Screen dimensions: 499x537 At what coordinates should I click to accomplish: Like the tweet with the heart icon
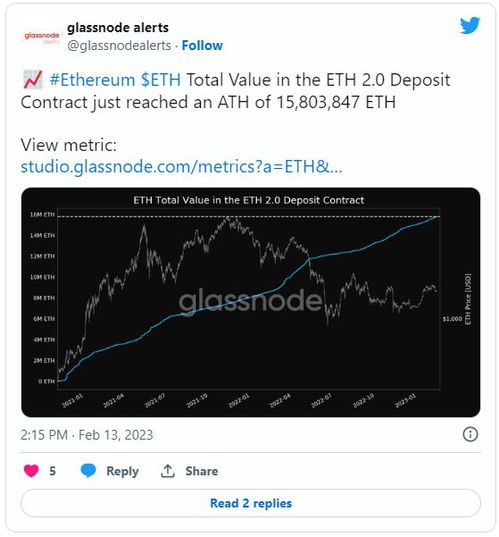pyautogui.click(x=31, y=471)
